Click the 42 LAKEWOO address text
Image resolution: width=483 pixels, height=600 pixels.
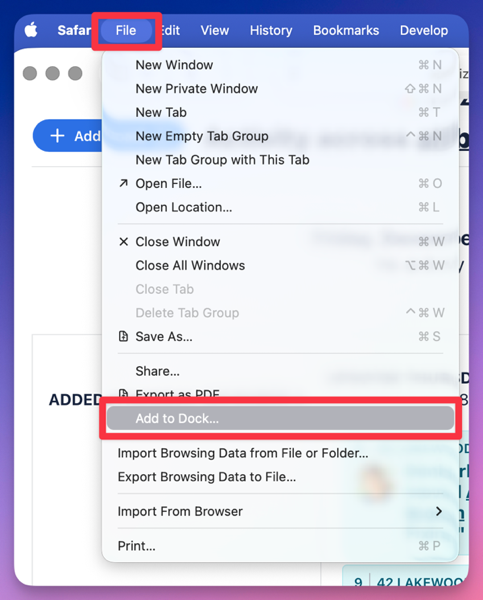coord(419,581)
